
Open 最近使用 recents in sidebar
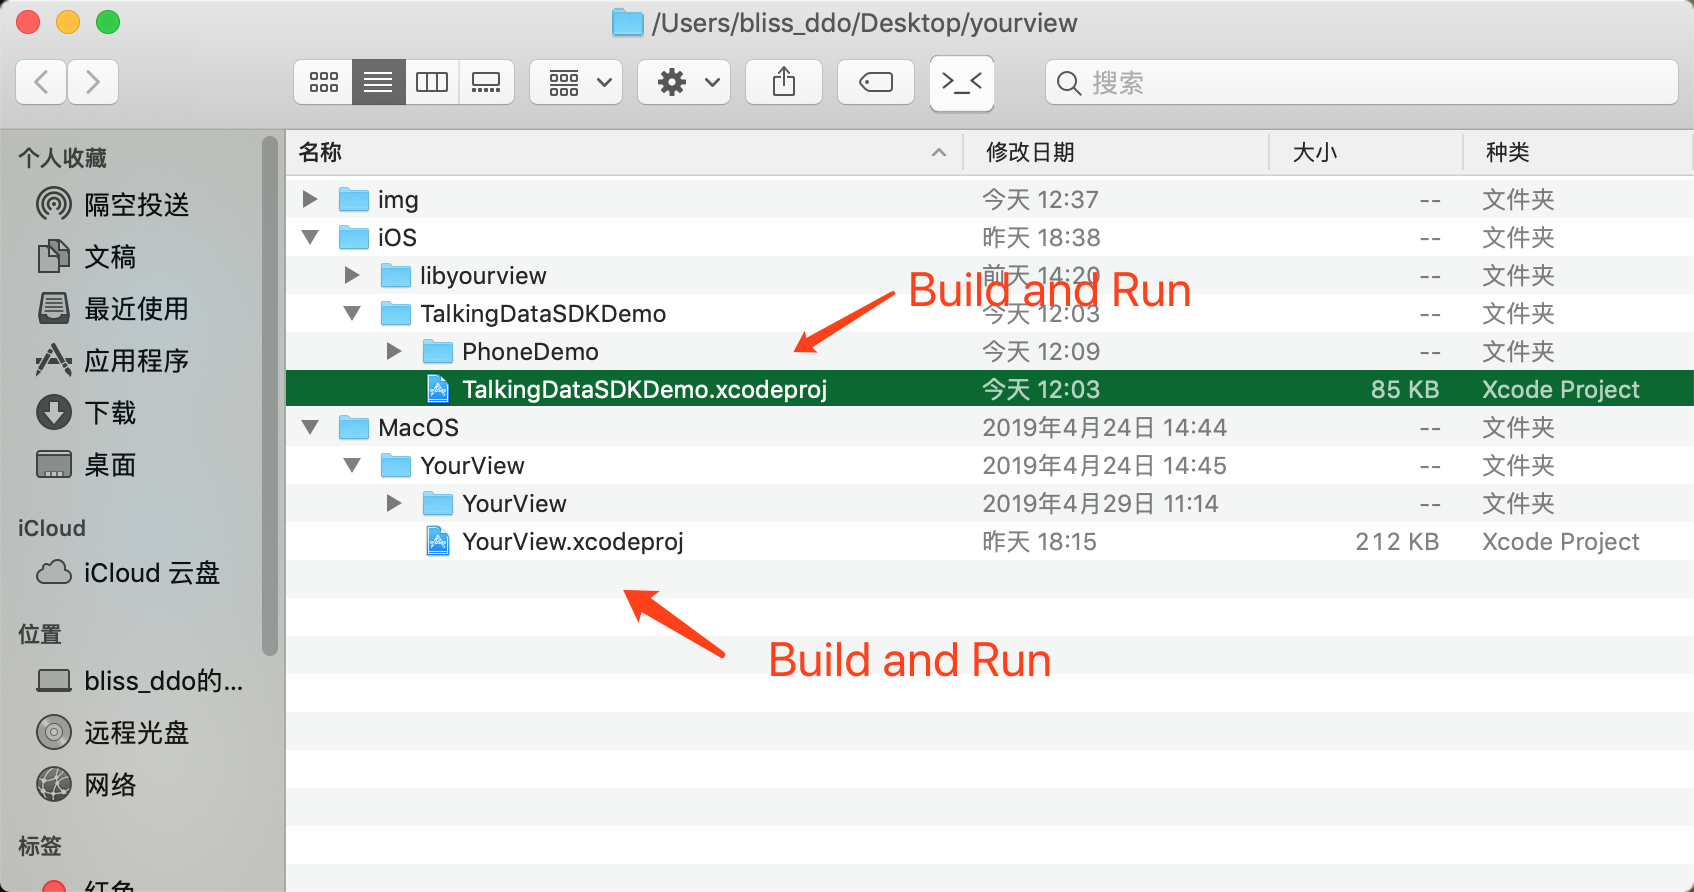coord(136,308)
